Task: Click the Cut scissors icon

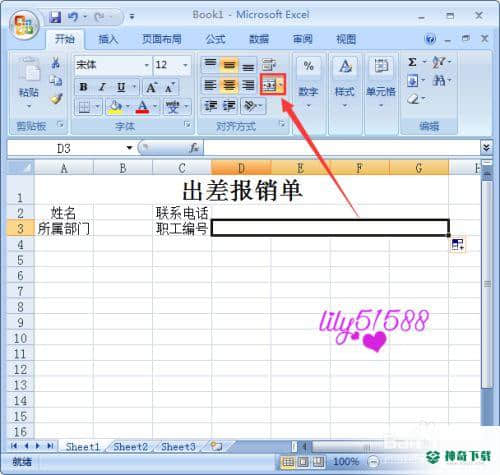Action: [55, 63]
